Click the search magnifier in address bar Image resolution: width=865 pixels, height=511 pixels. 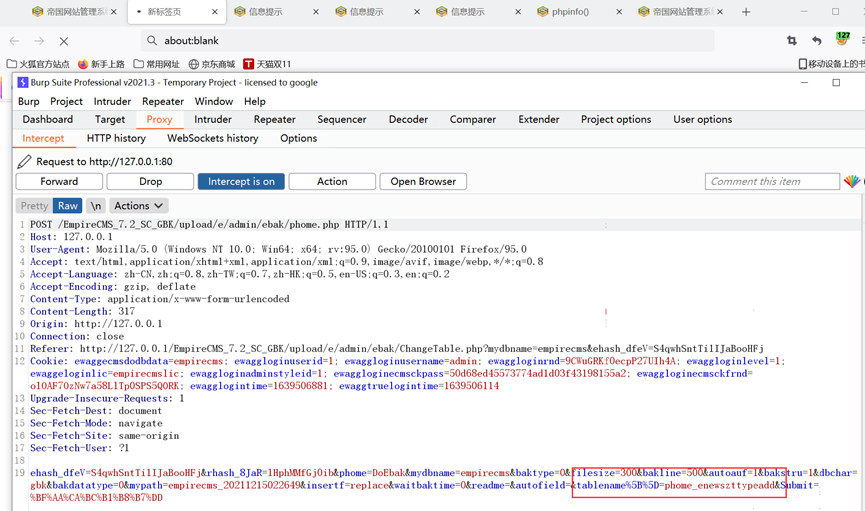click(x=152, y=40)
